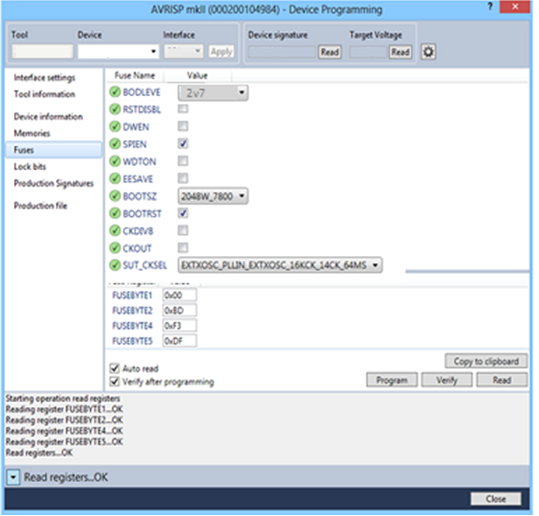Switch to the Memories section
Image resolution: width=539 pixels, height=516 pixels.
pyautogui.click(x=32, y=133)
